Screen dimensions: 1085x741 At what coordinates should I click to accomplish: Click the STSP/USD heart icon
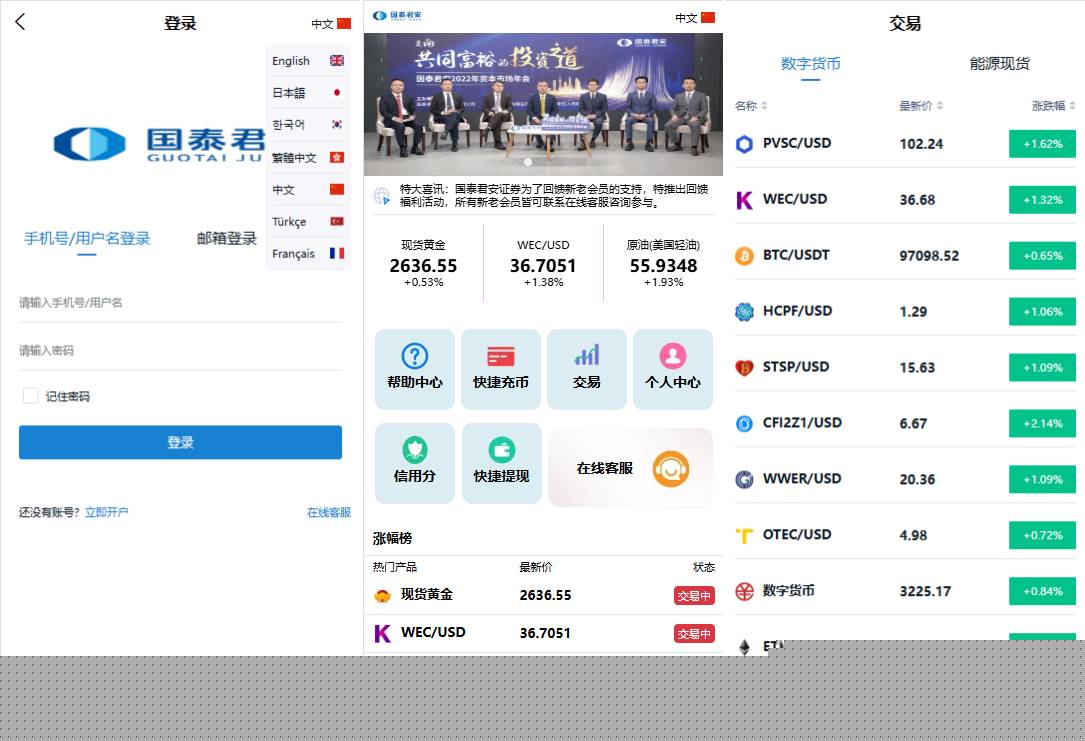point(744,367)
